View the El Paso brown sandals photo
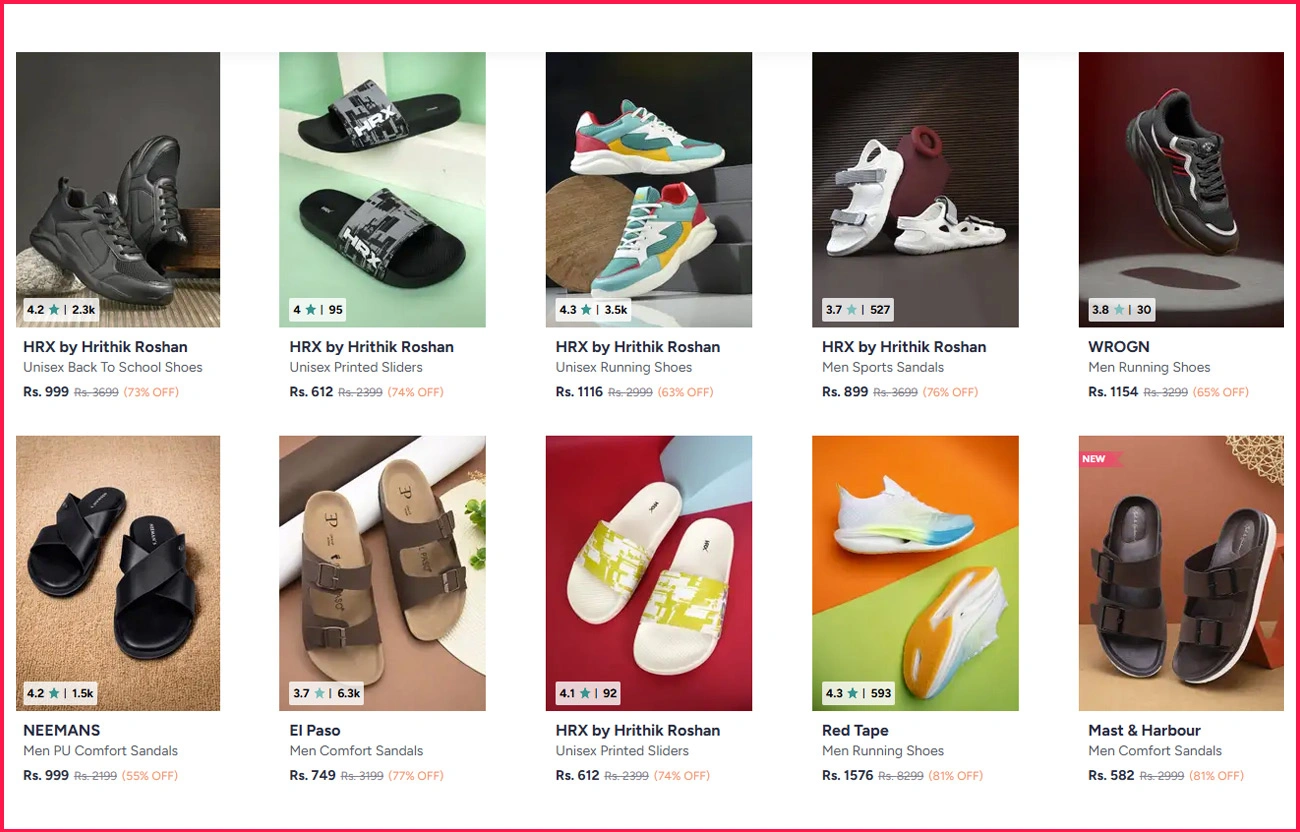 click(x=382, y=573)
